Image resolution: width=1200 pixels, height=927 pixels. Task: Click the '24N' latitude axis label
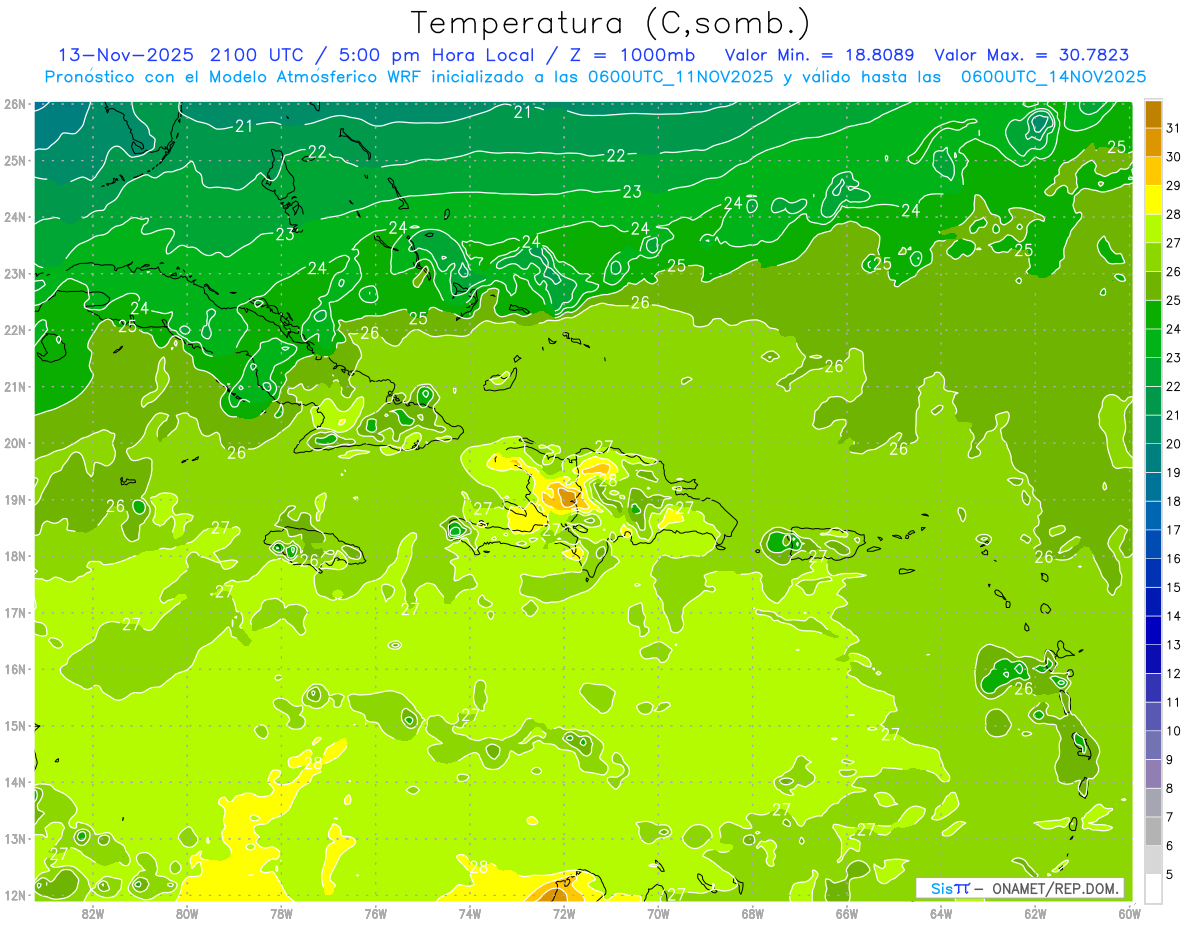click(x=14, y=217)
